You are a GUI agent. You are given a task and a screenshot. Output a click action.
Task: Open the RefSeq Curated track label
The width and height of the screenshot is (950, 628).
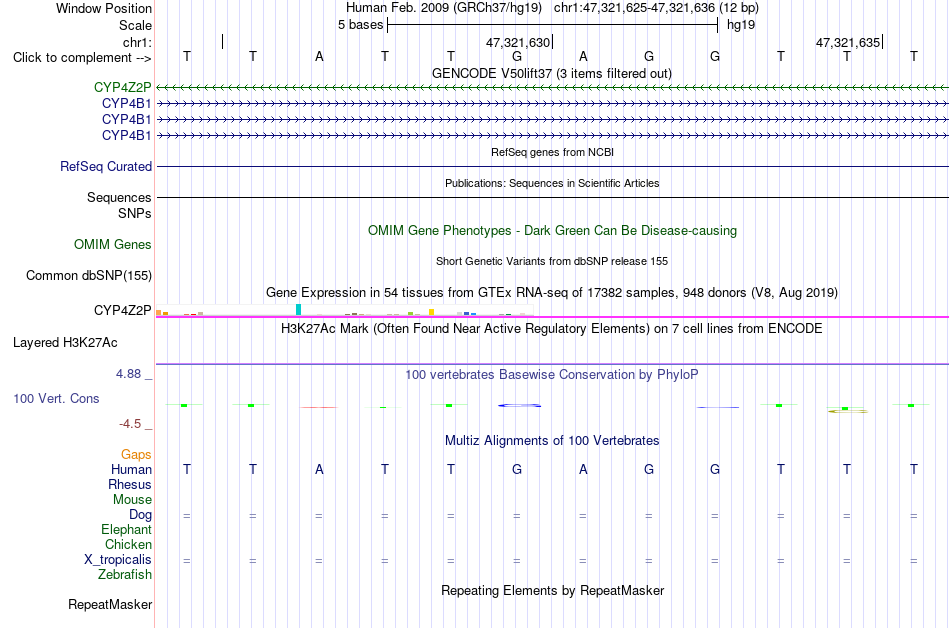(x=106, y=167)
